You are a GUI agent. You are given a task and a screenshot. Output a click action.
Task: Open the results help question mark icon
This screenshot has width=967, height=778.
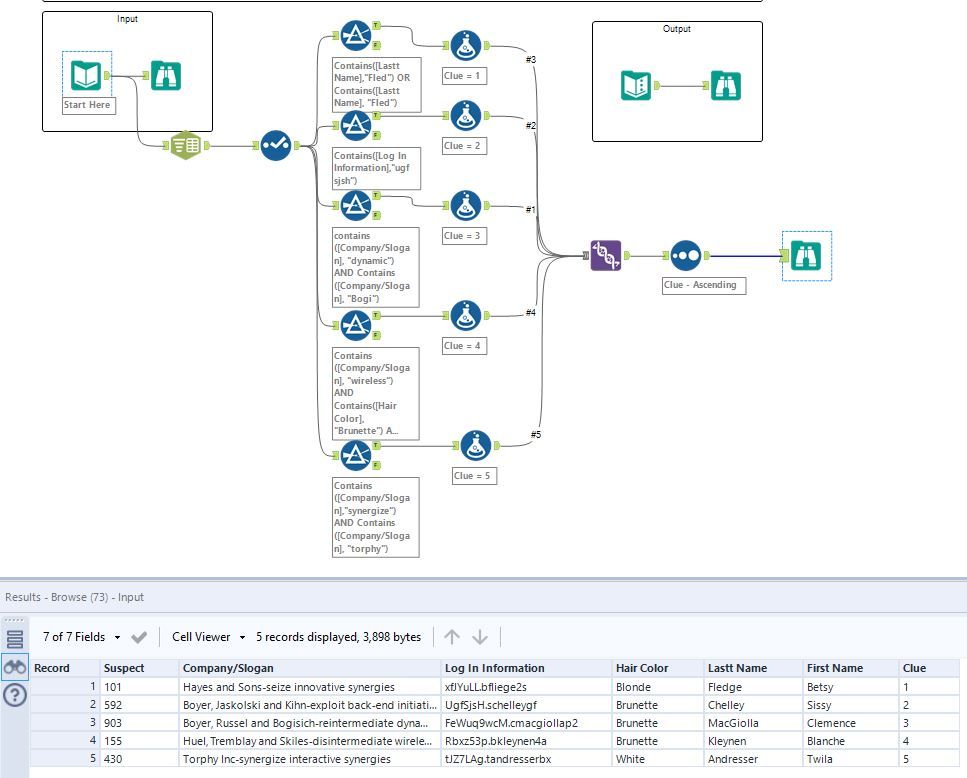15,695
